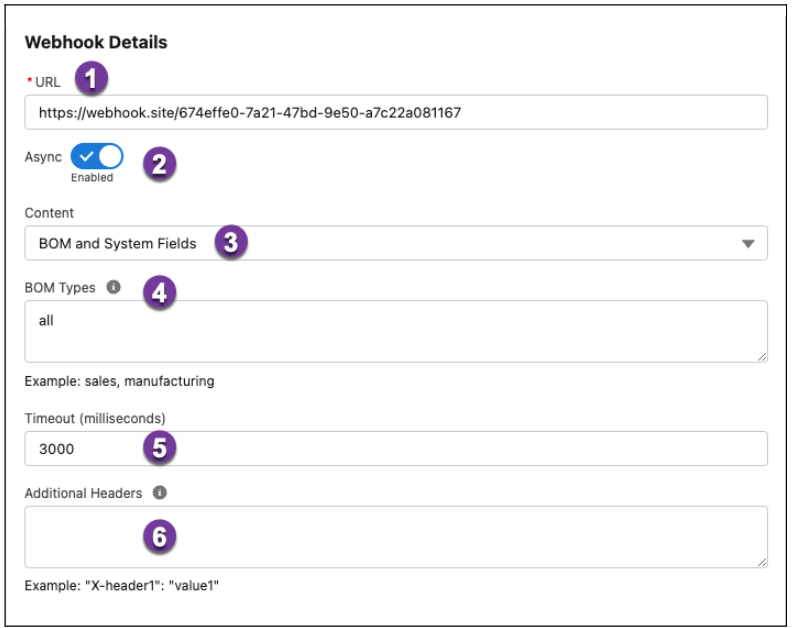
Task: Click the 'Enabled' label under Async
Action: click(x=92, y=177)
